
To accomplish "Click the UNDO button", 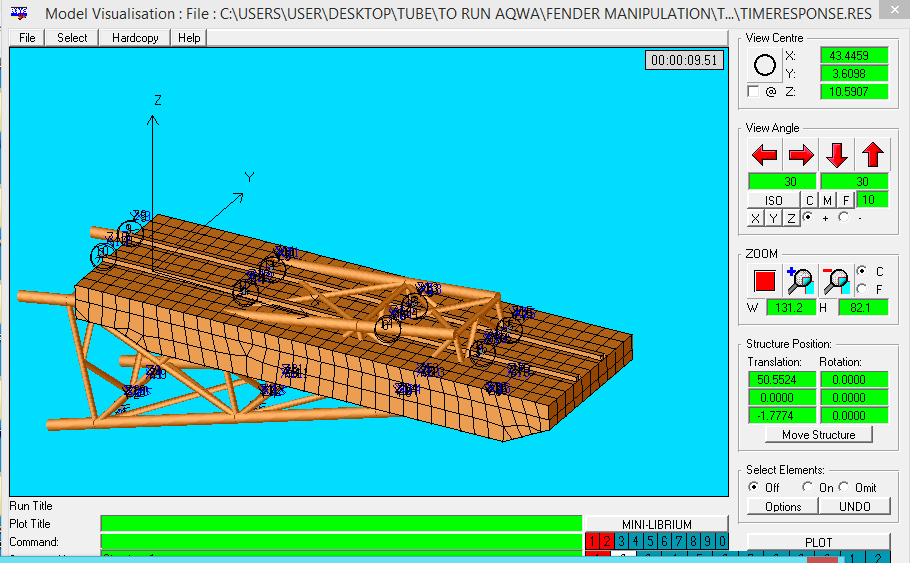I will click(x=855, y=506).
